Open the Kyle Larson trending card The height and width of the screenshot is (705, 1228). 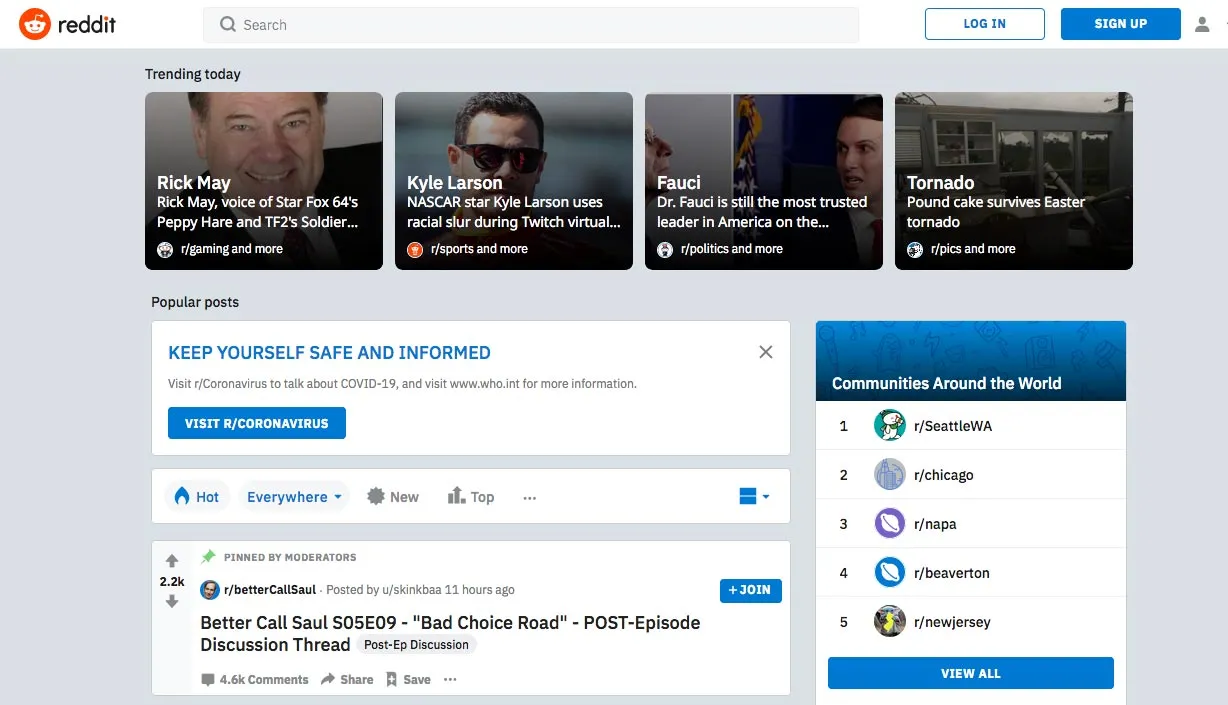[513, 181]
